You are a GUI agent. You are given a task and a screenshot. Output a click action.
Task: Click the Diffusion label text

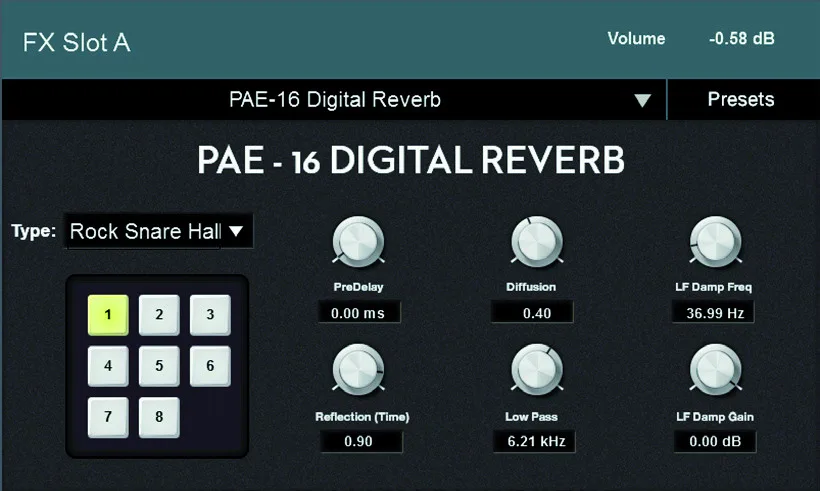[531, 287]
